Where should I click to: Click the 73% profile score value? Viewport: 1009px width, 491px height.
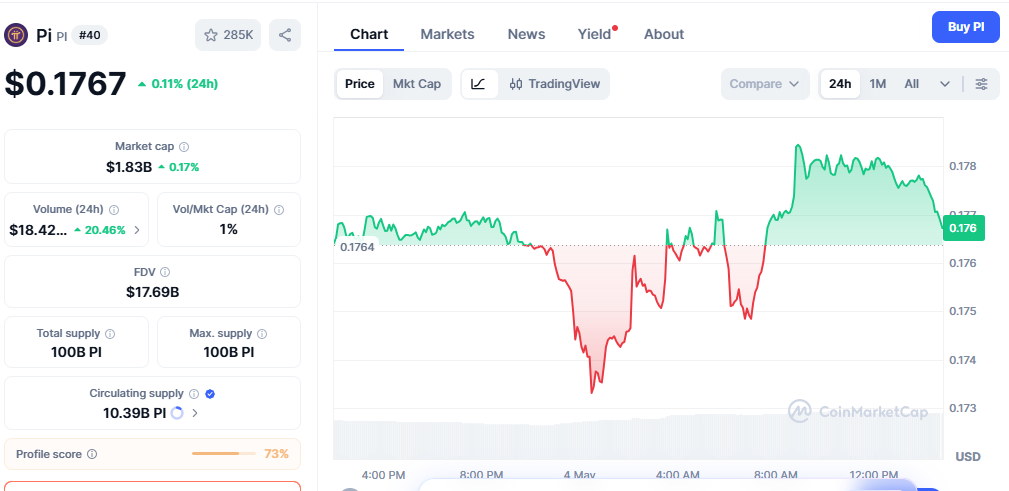click(x=276, y=454)
